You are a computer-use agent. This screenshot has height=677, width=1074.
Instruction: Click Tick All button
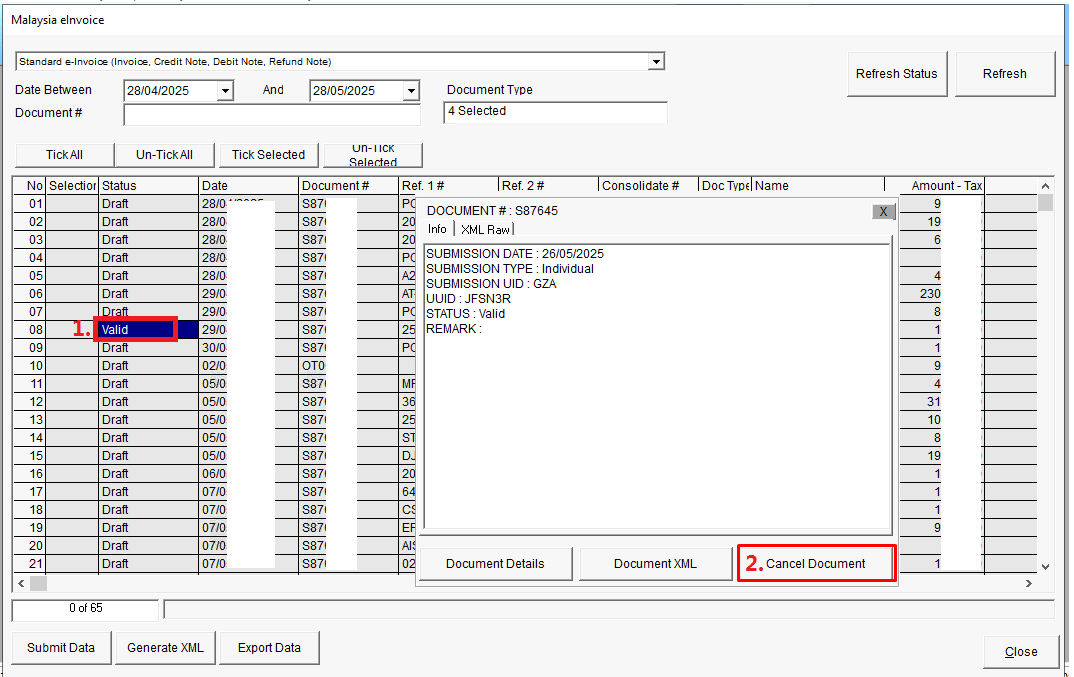point(64,155)
